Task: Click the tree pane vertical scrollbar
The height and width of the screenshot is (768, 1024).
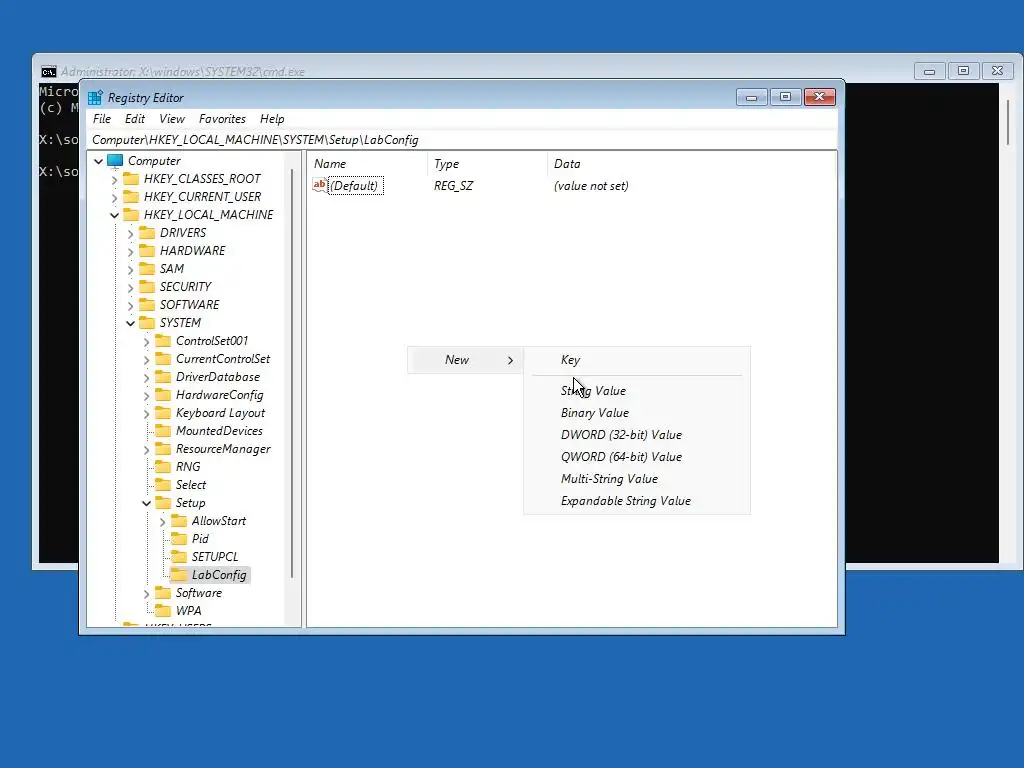Action: point(292,374)
